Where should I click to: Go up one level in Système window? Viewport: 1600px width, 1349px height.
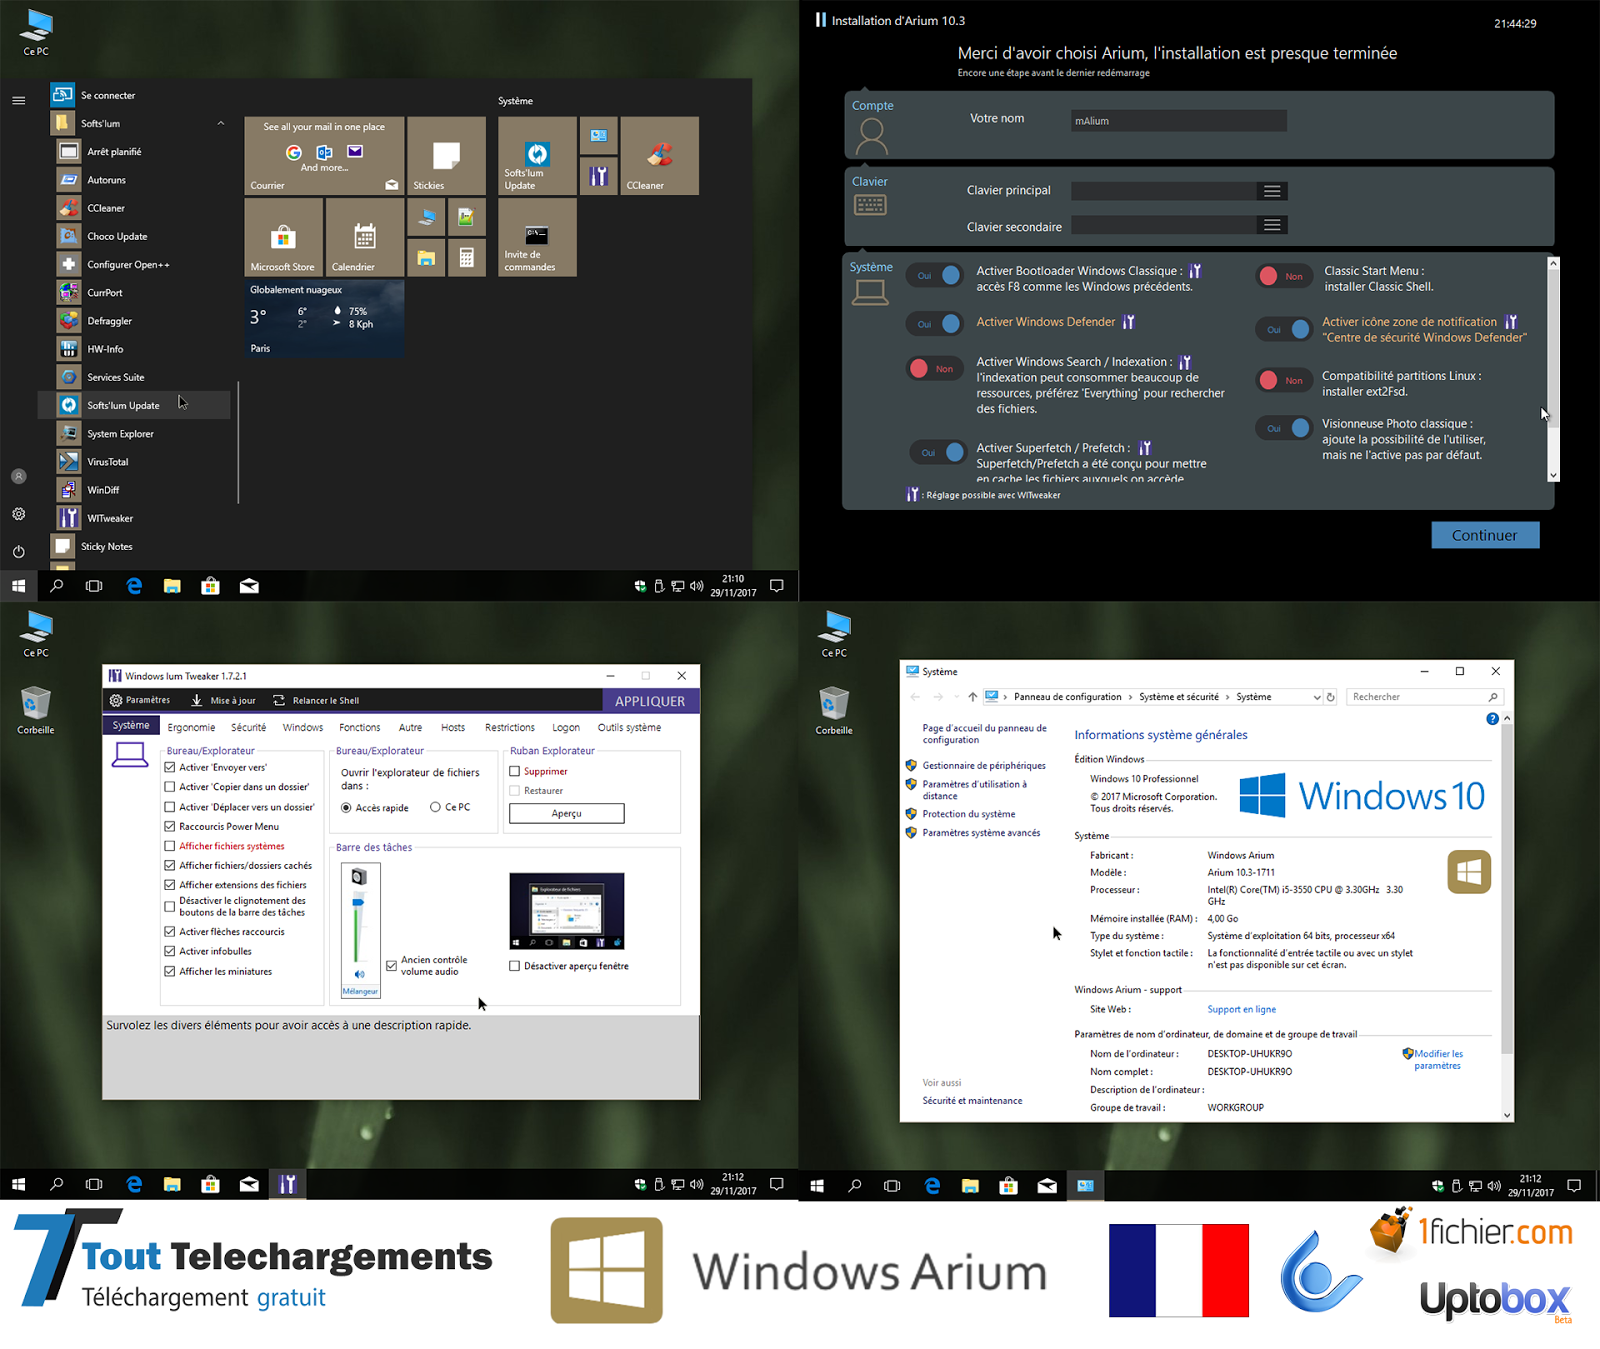pos(973,697)
